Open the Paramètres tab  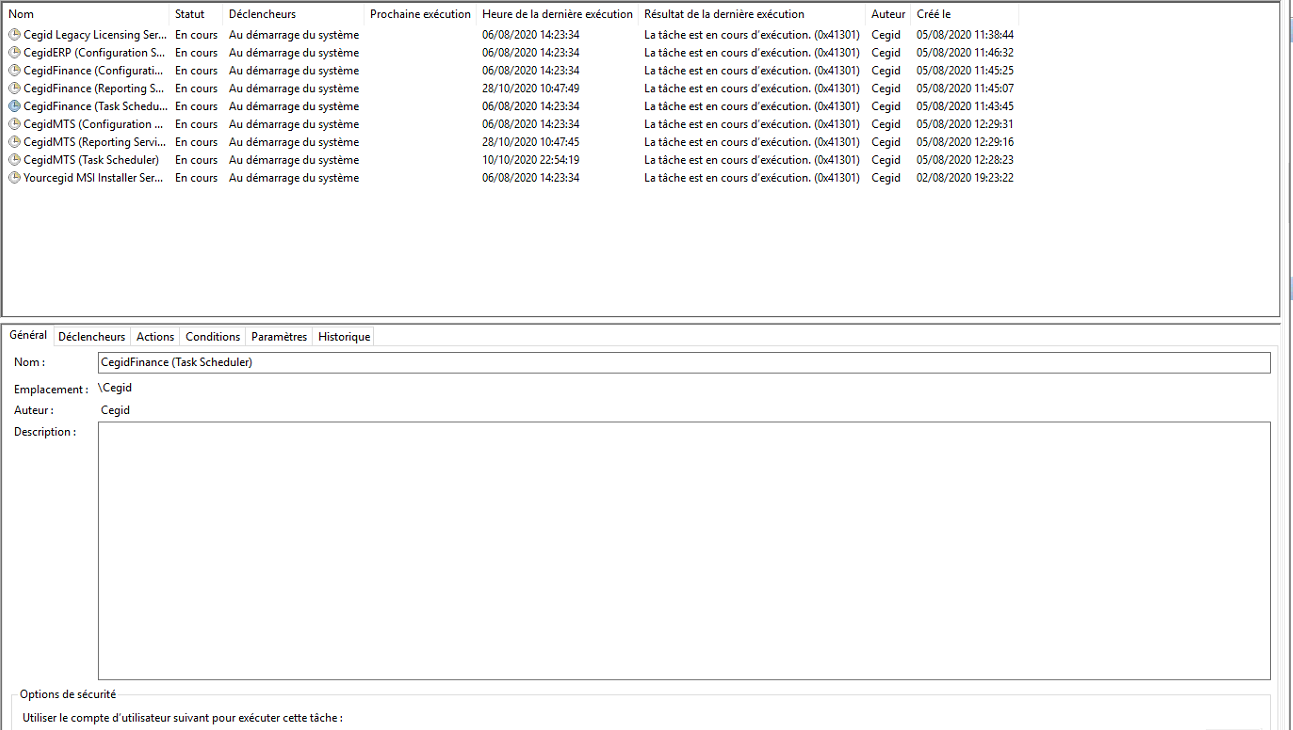(x=279, y=337)
